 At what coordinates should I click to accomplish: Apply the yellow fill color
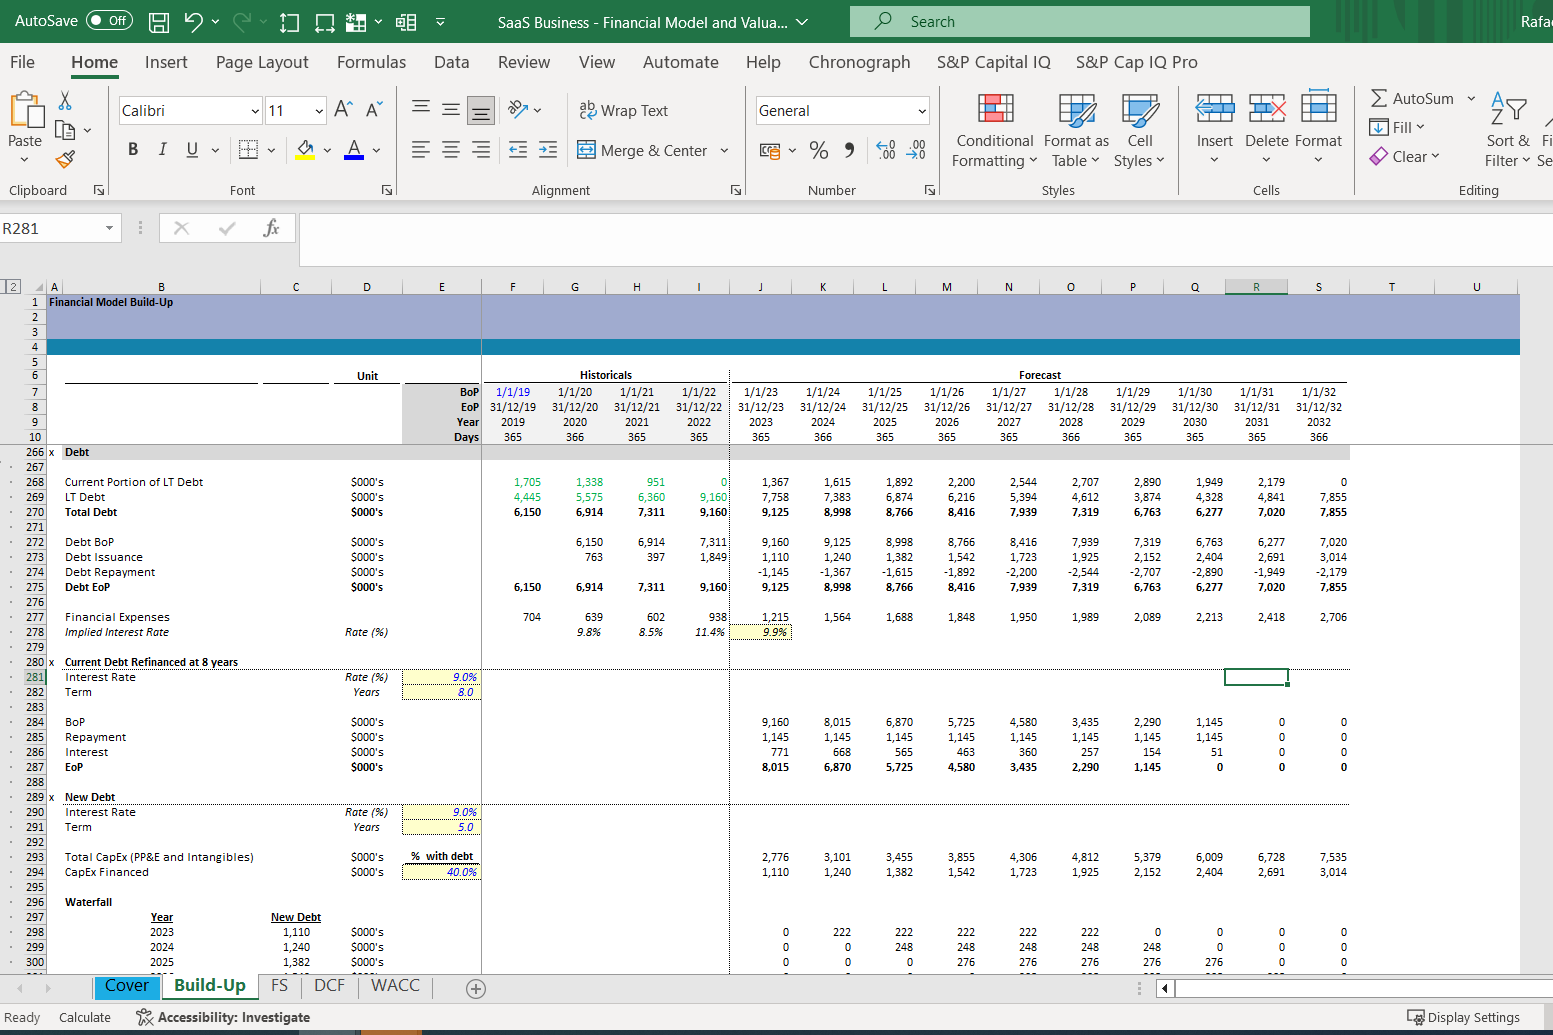click(306, 150)
